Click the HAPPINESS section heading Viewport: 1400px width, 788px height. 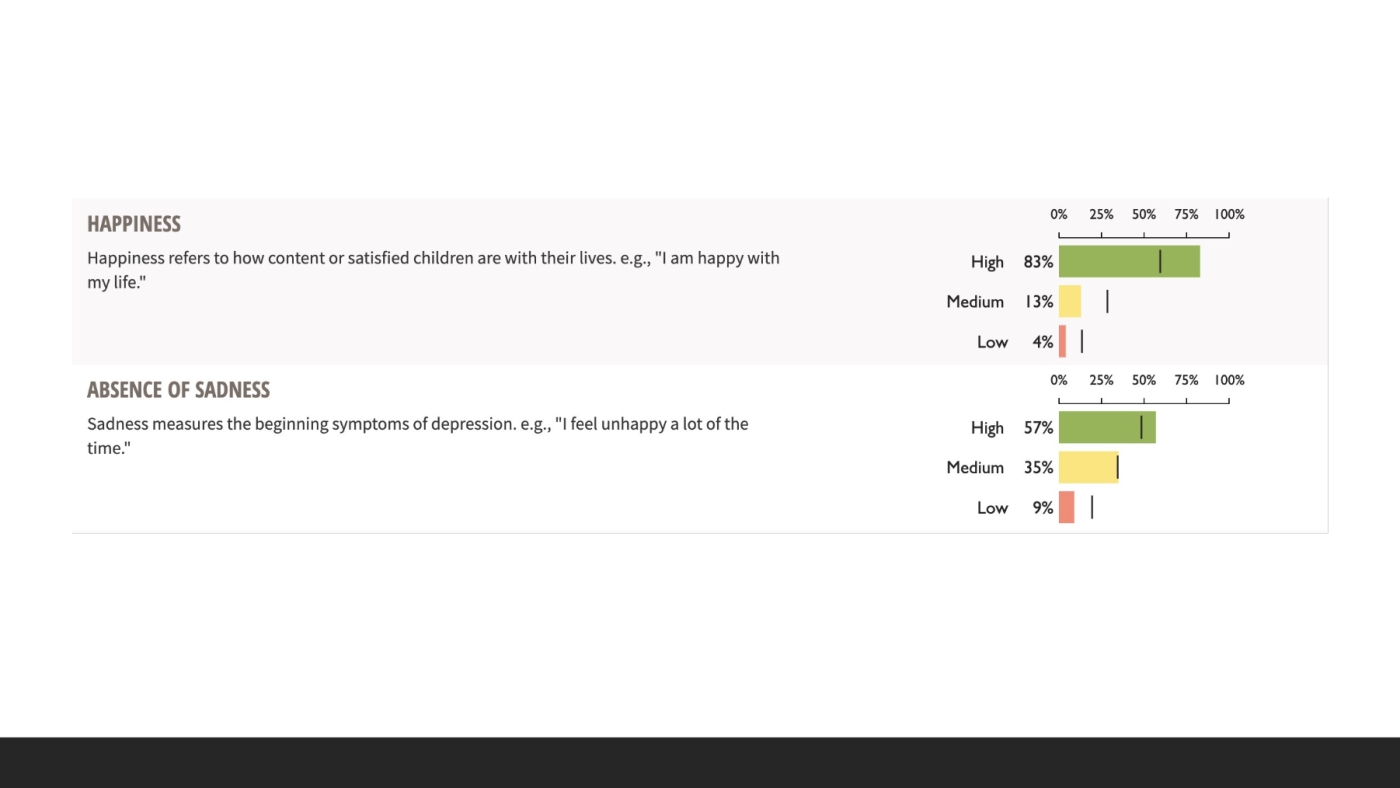point(134,224)
